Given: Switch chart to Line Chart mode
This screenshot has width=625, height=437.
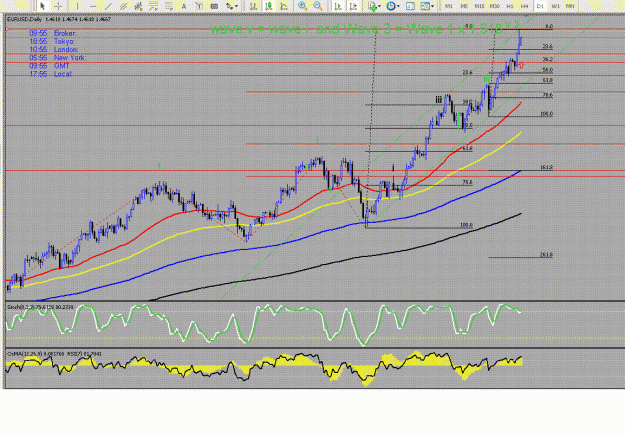Looking at the screenshot, I should point(284,6).
